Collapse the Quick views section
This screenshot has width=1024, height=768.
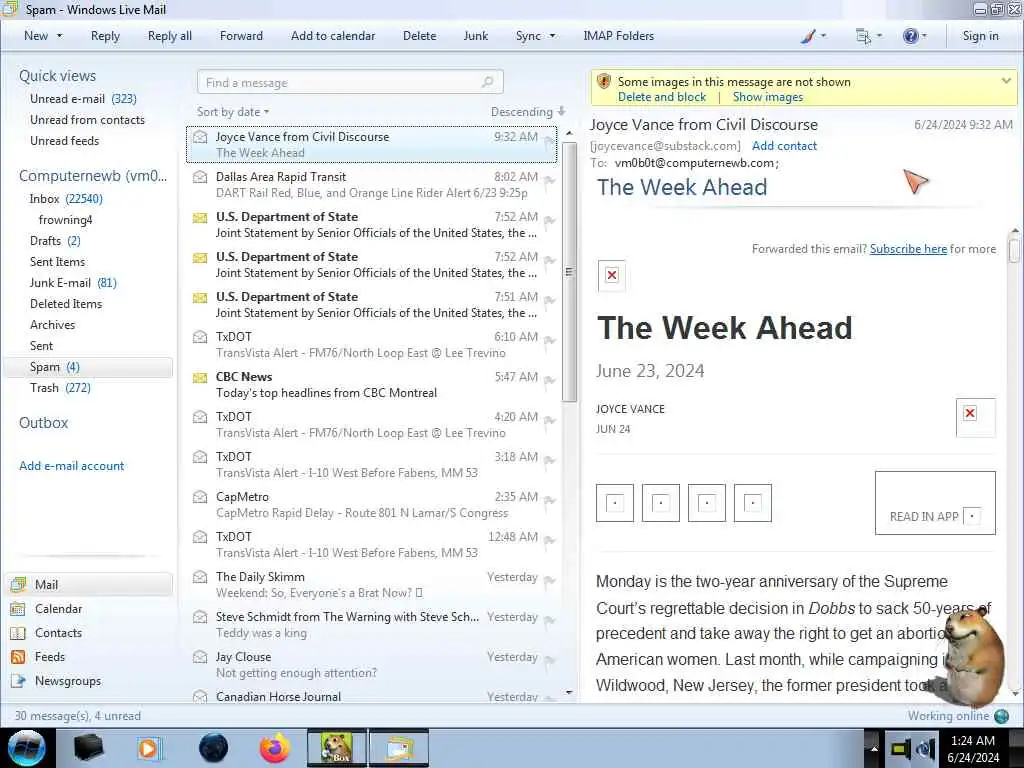[x=57, y=76]
